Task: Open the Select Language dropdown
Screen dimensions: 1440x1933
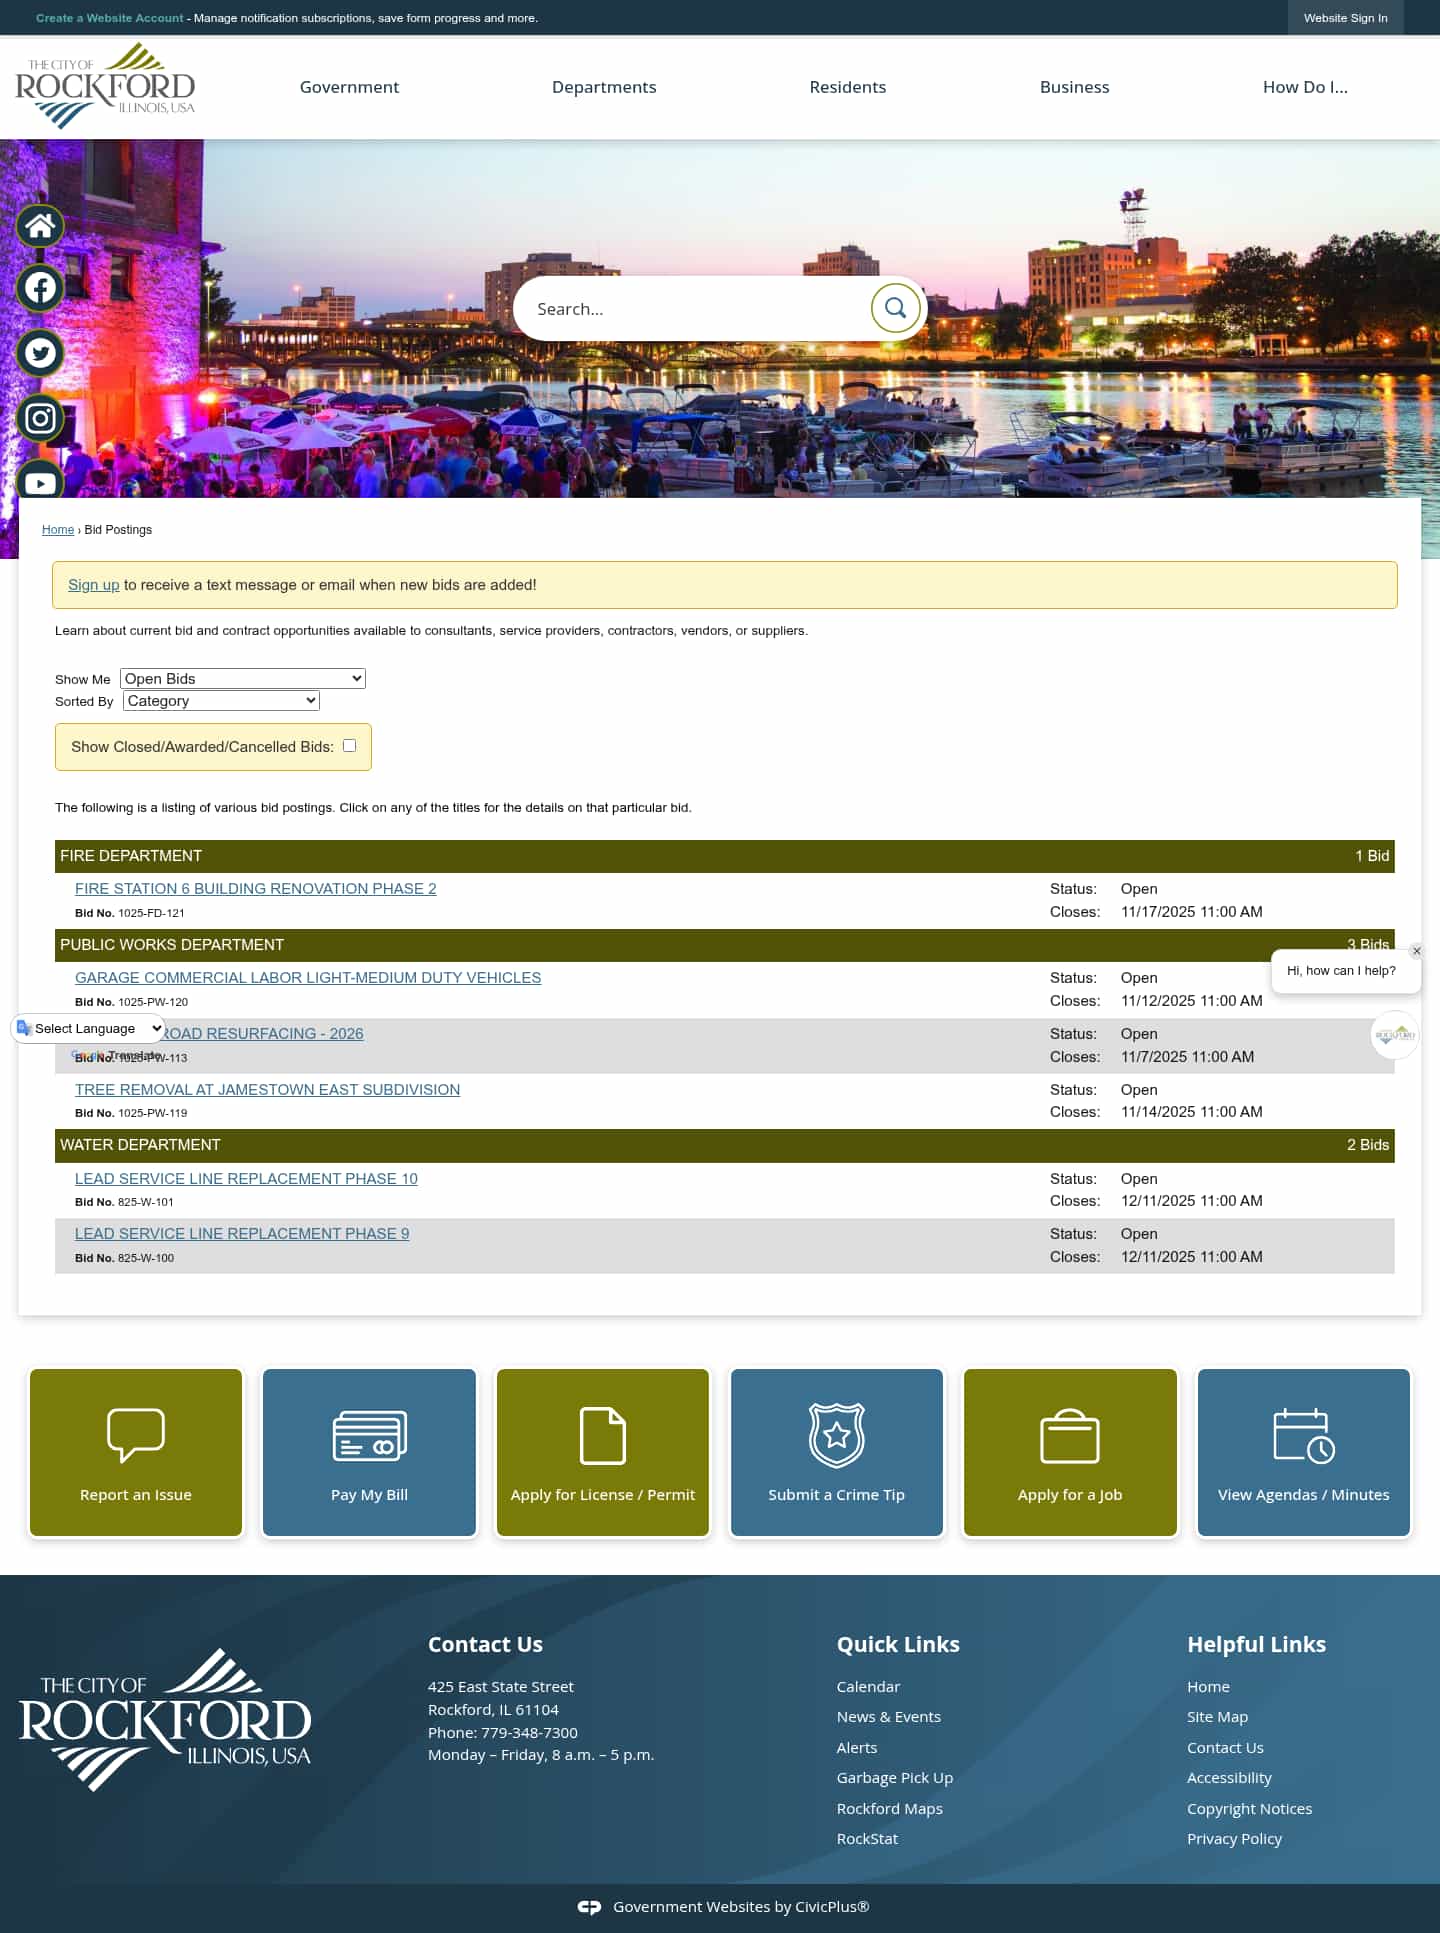Action: pyautogui.click(x=88, y=1028)
